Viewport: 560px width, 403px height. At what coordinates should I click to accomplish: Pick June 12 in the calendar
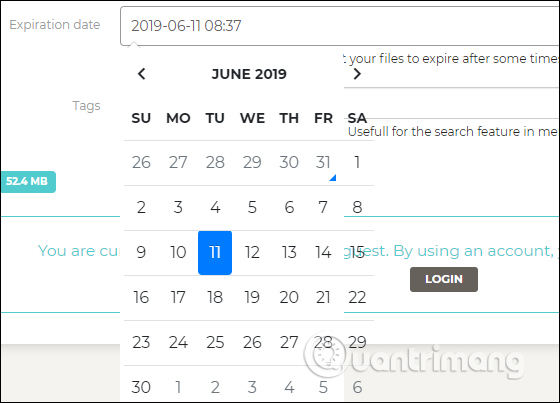coord(252,253)
